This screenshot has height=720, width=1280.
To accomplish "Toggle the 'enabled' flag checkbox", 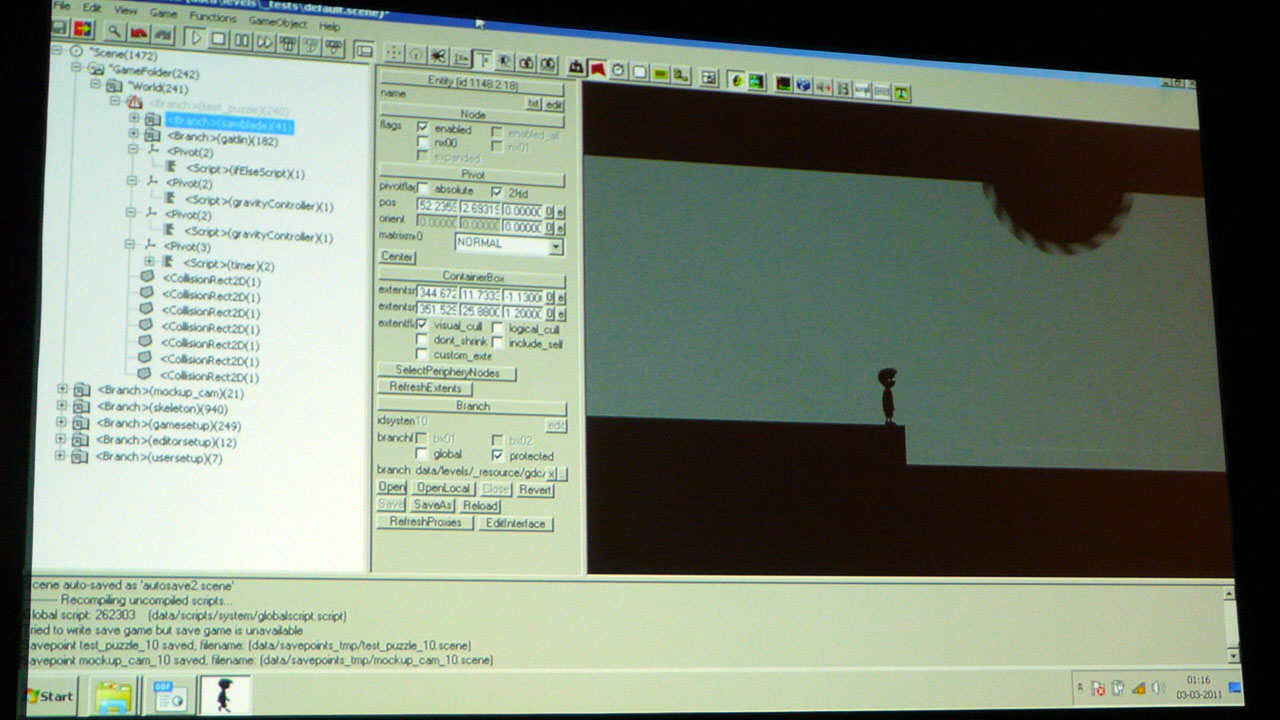I will (x=423, y=128).
